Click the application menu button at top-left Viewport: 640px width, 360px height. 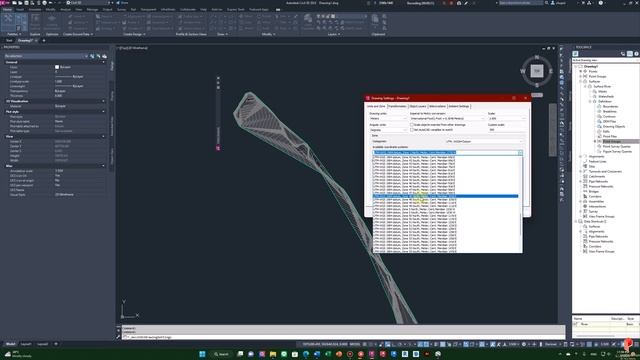(5, 3)
